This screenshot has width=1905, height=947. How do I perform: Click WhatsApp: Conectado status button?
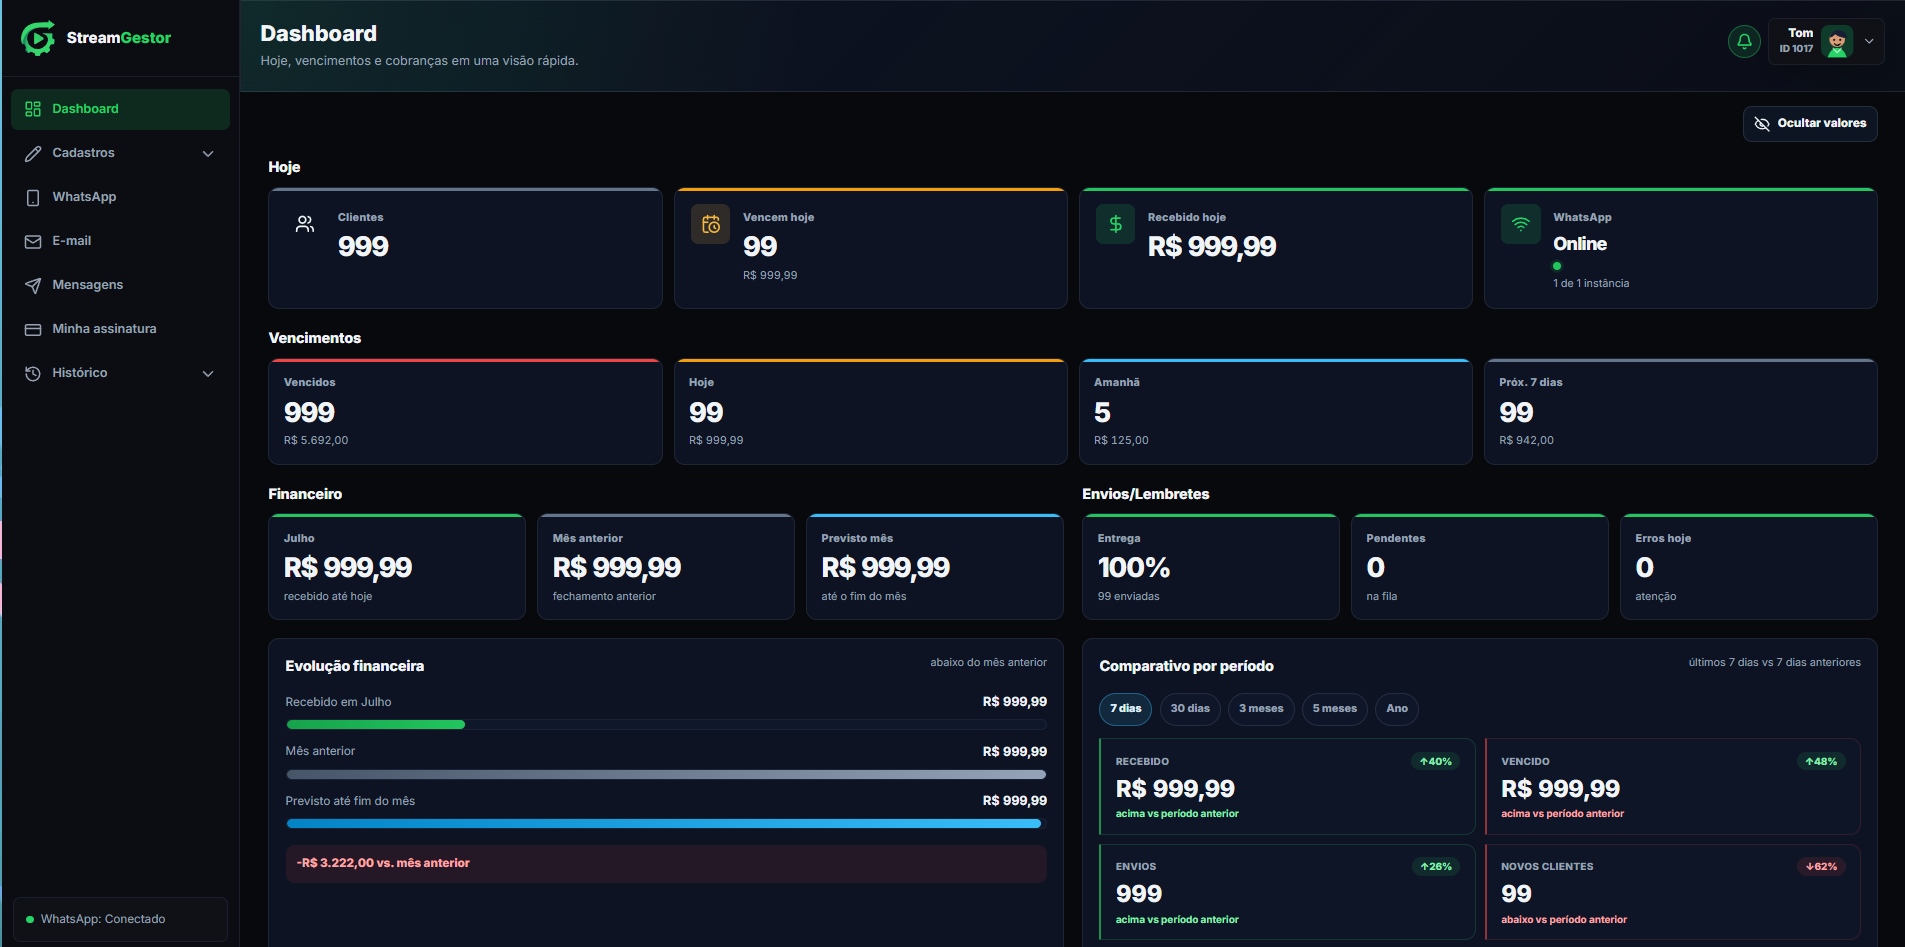120,919
